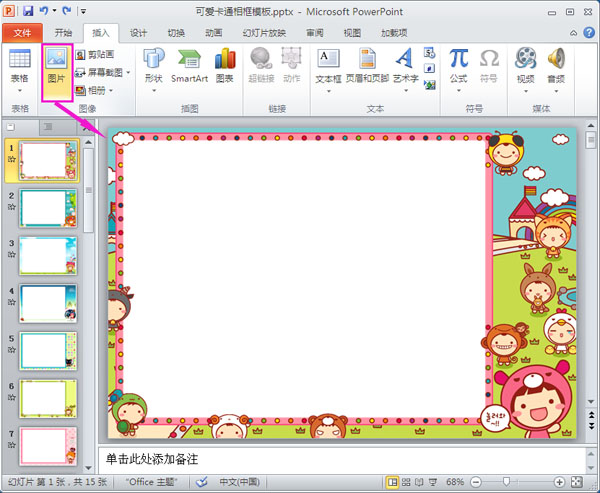Image resolution: width=600 pixels, height=493 pixels.
Task: Click language indicator 中文(中国)
Action: click(240, 482)
